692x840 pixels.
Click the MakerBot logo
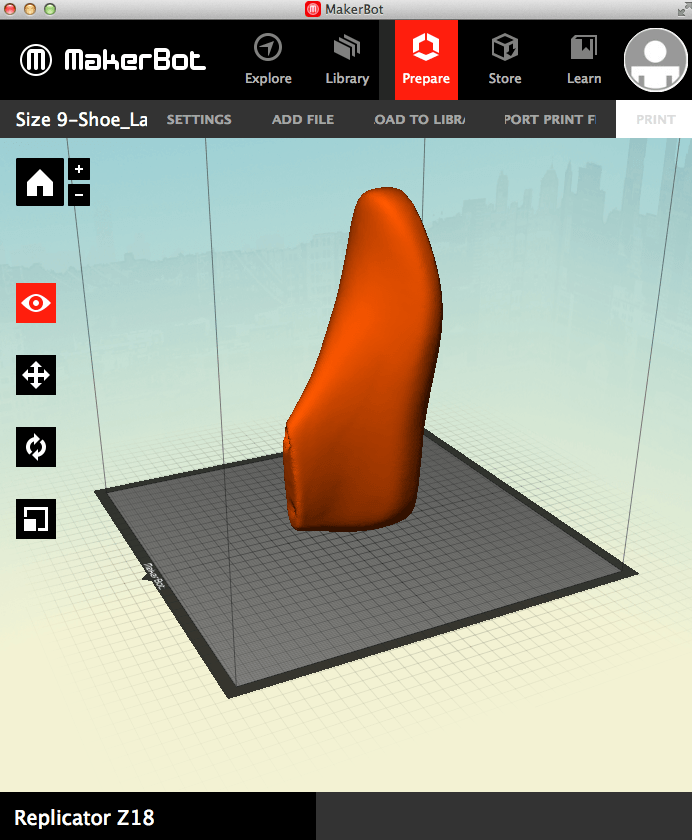pyautogui.click(x=113, y=60)
